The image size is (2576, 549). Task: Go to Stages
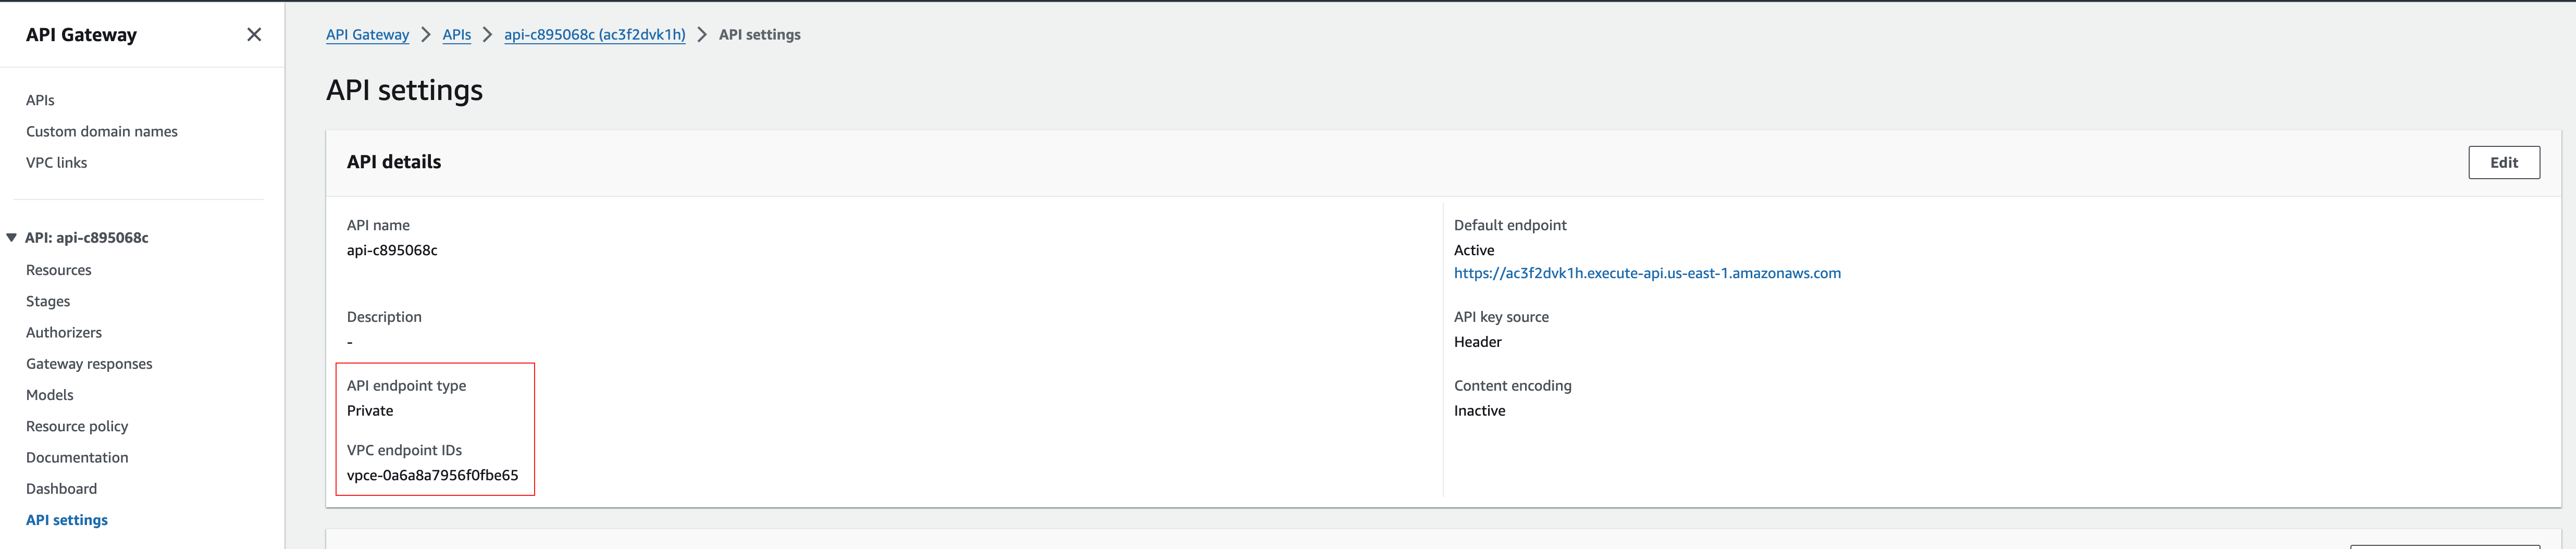(x=47, y=301)
